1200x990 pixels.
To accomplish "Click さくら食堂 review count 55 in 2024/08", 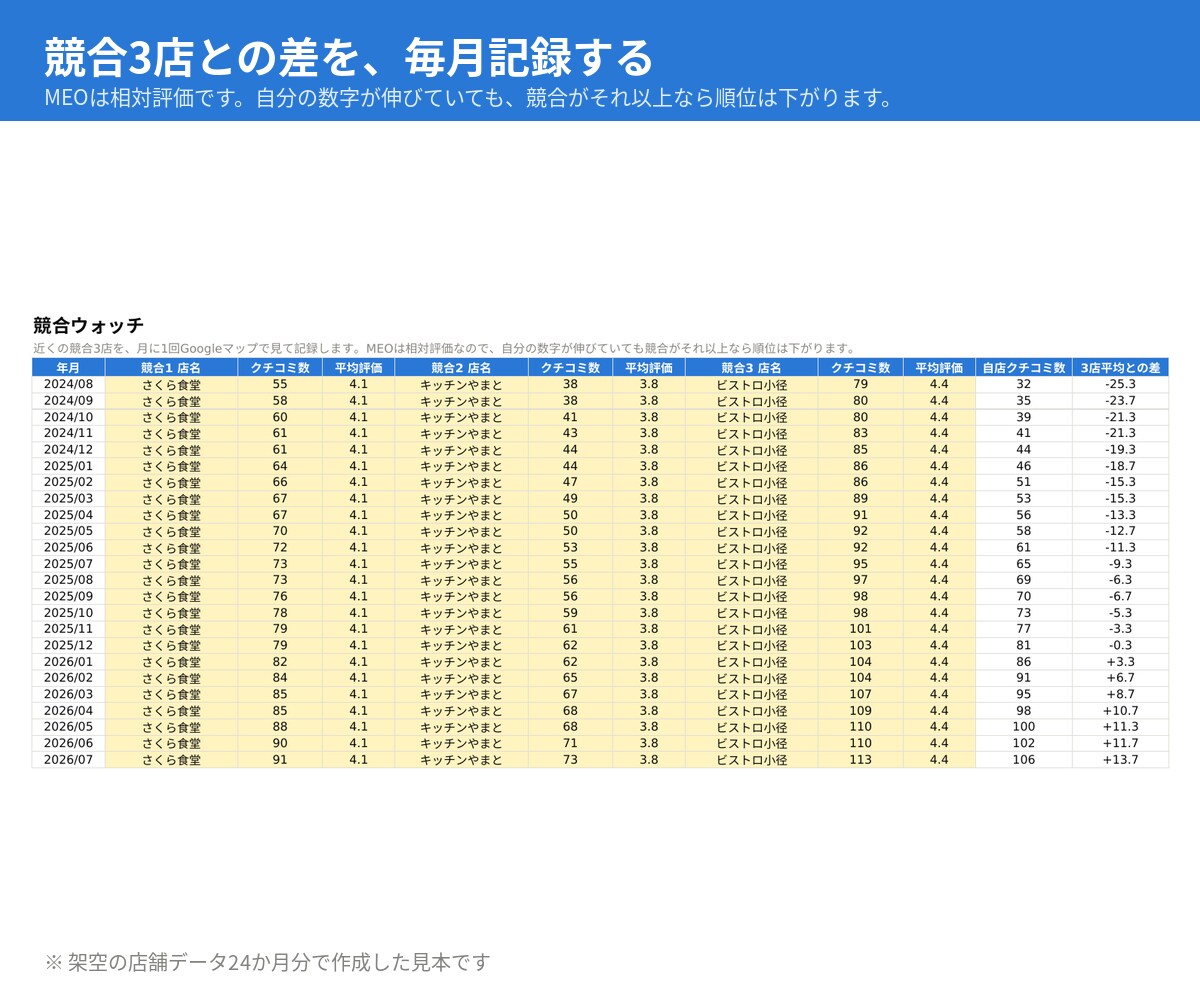I will 280,384.
